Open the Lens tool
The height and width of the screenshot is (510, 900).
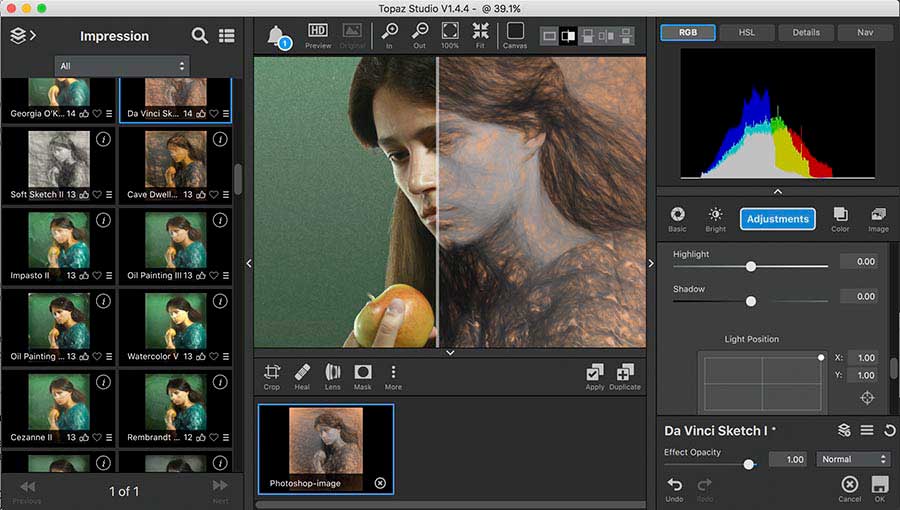click(333, 373)
